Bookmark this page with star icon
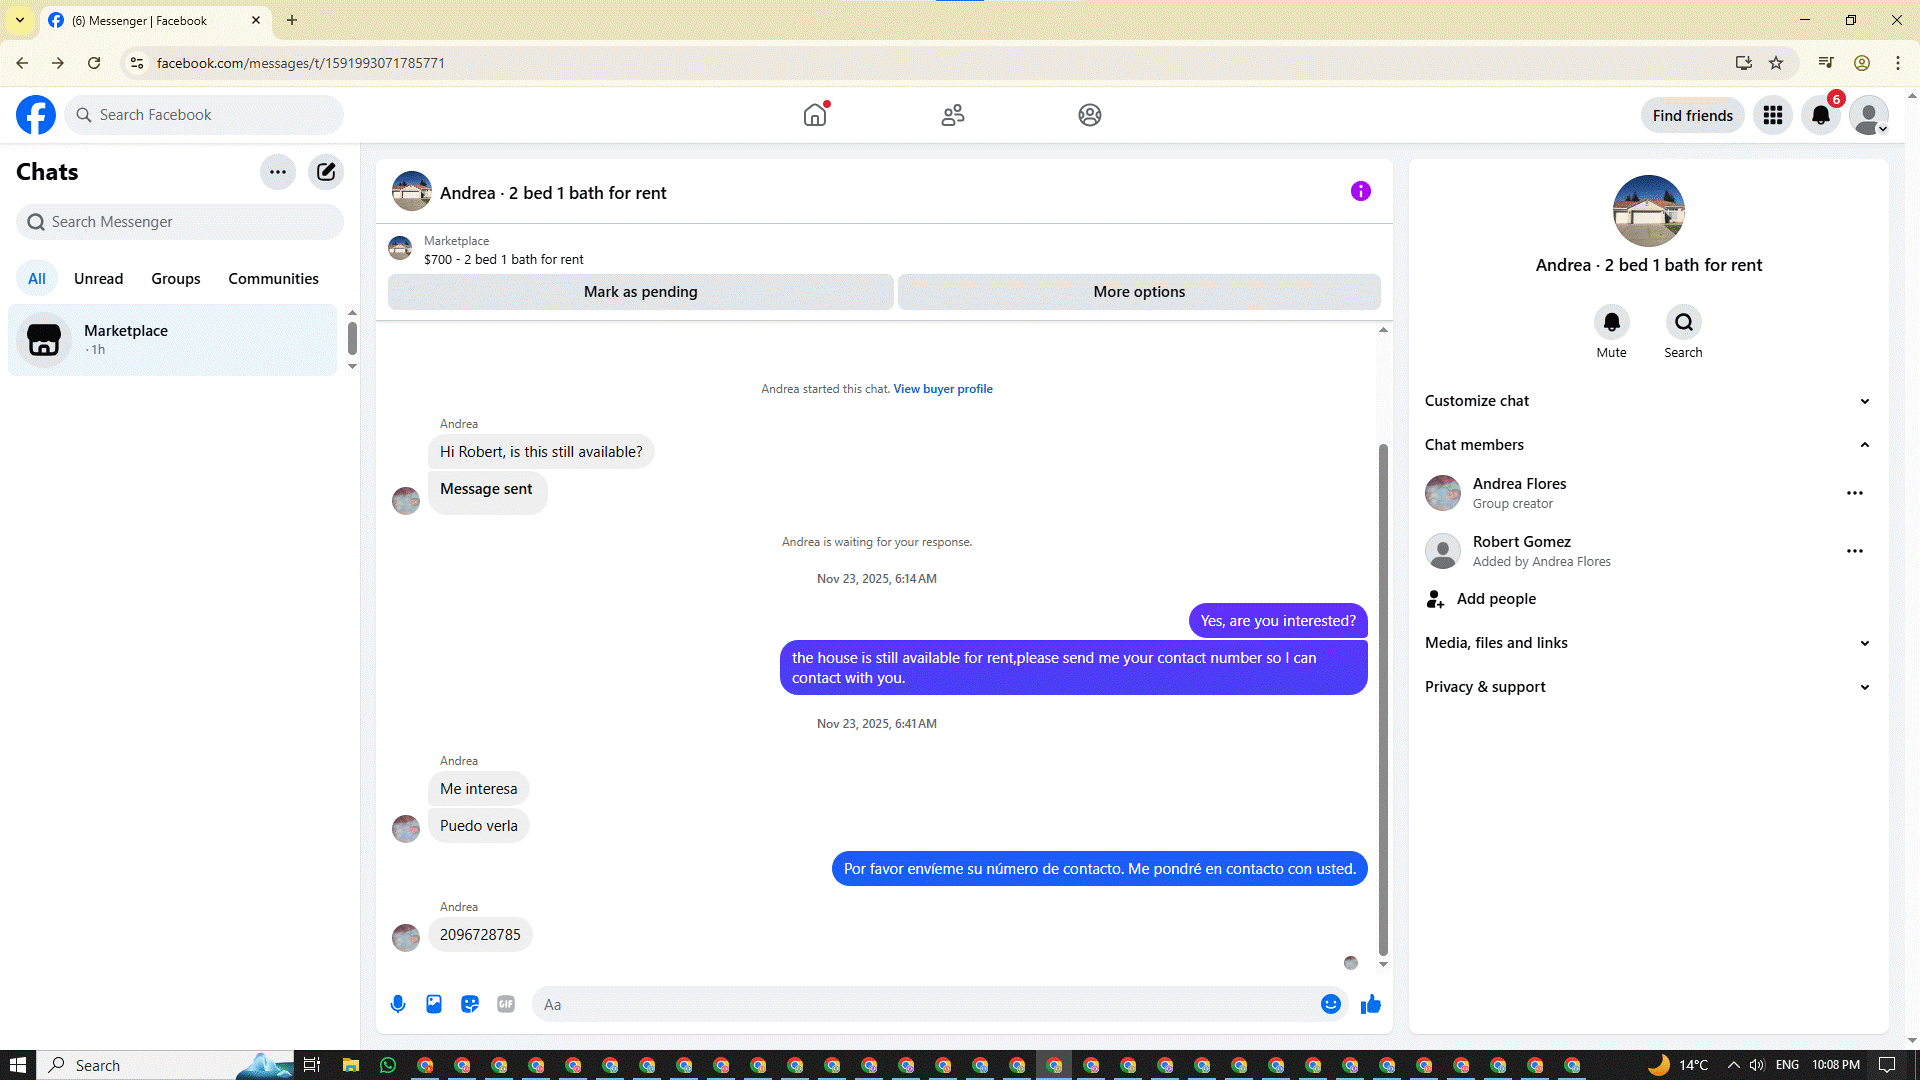 click(1776, 63)
